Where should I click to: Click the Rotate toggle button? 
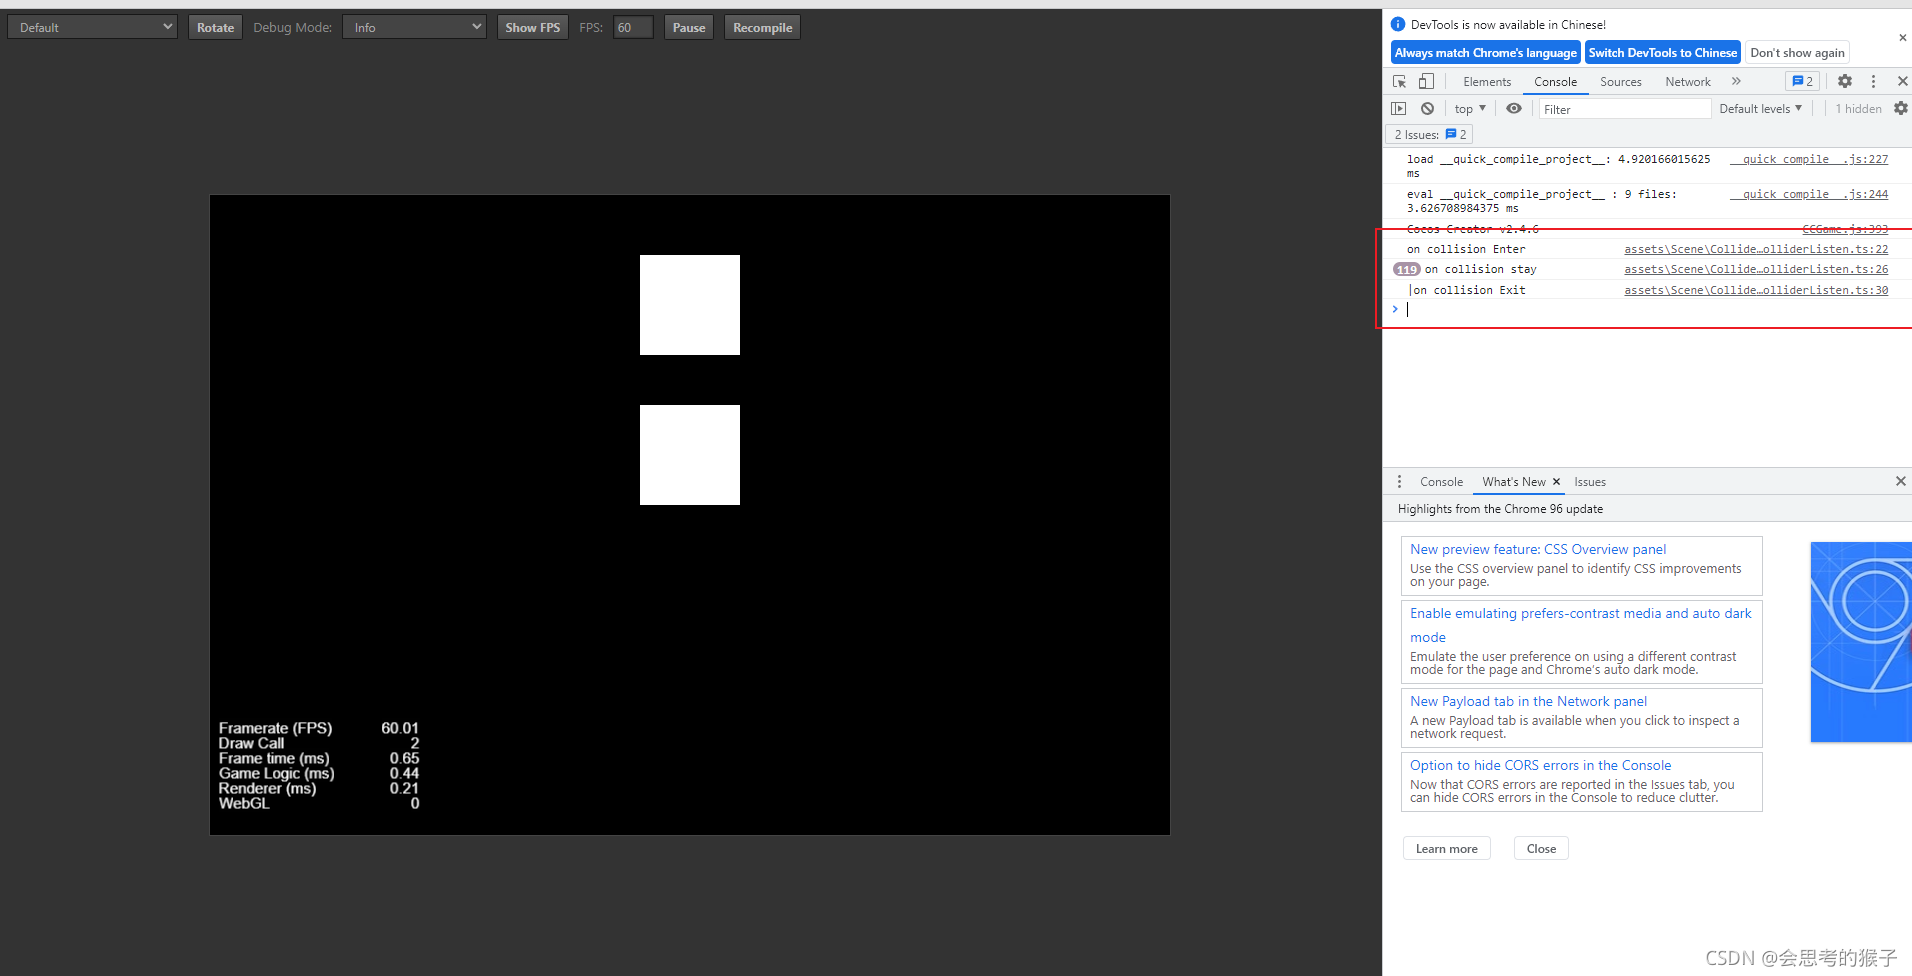coord(214,27)
